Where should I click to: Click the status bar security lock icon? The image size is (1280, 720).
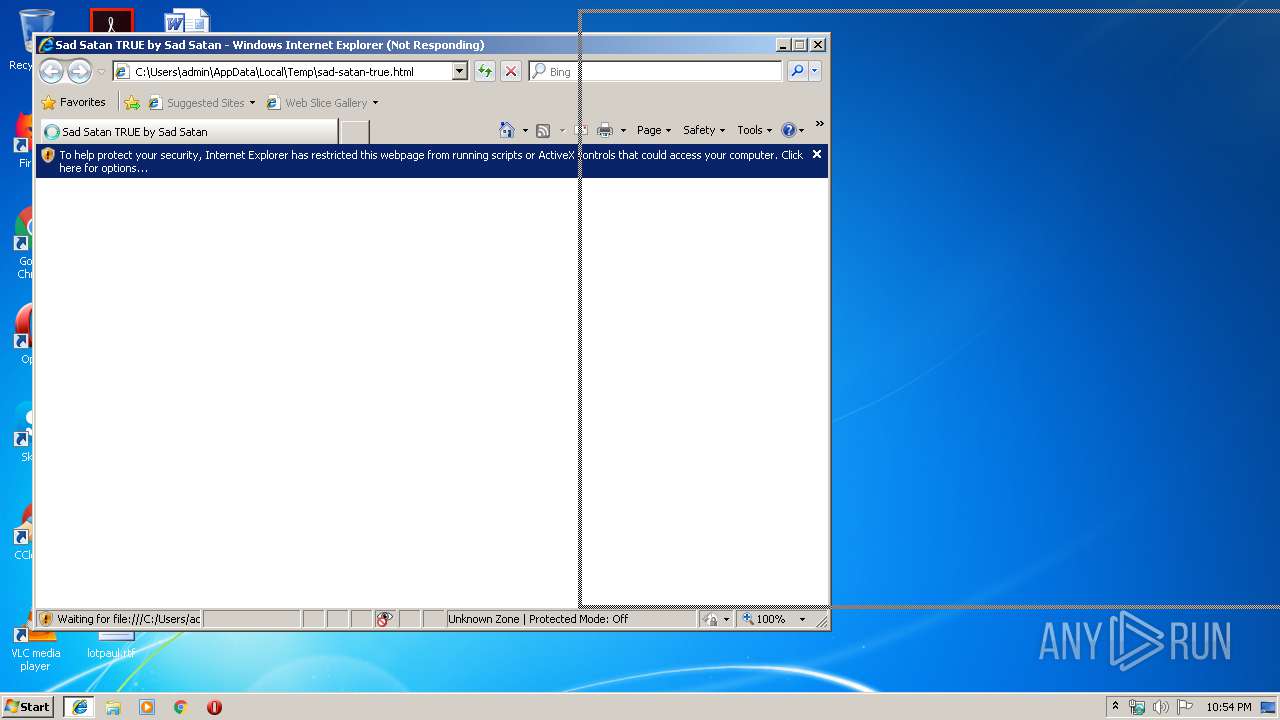pos(711,620)
